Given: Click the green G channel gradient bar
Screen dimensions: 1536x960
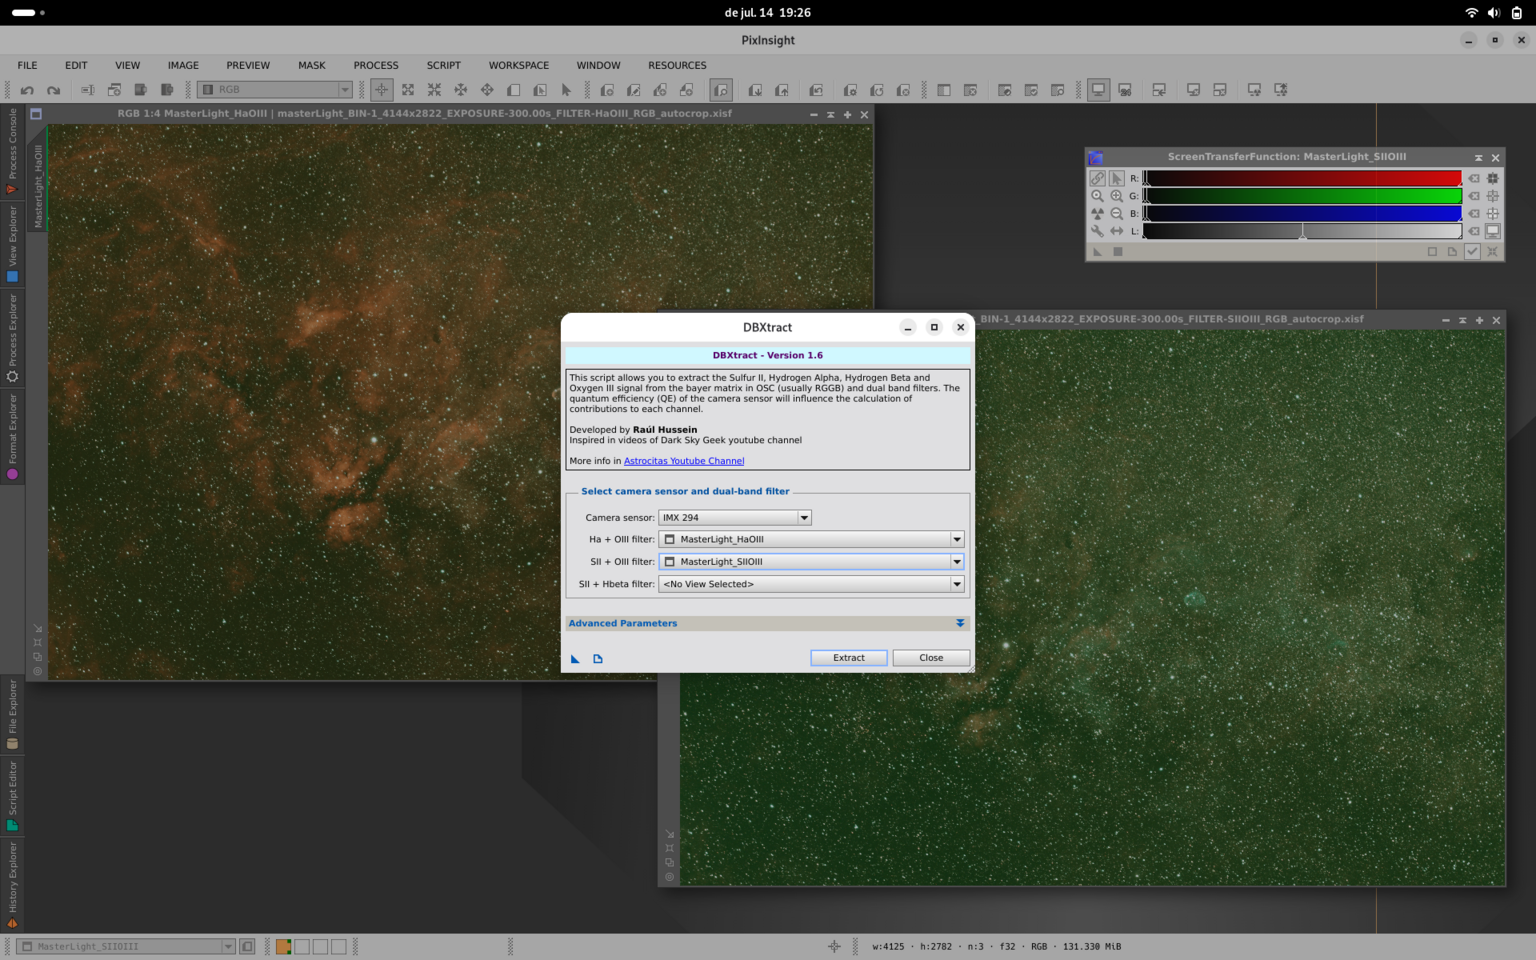Looking at the screenshot, I should coord(1302,196).
